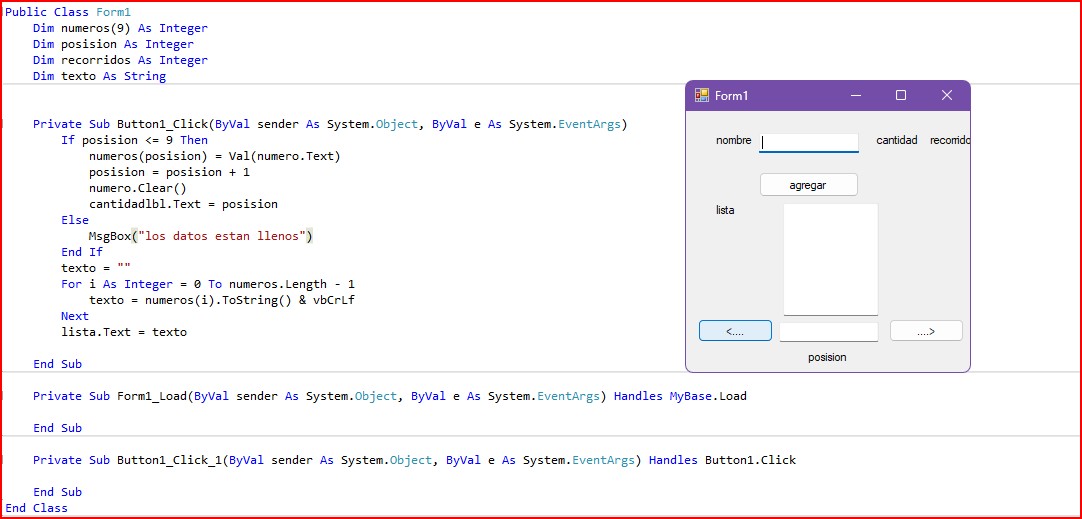Click the lista label

[x=725, y=210]
